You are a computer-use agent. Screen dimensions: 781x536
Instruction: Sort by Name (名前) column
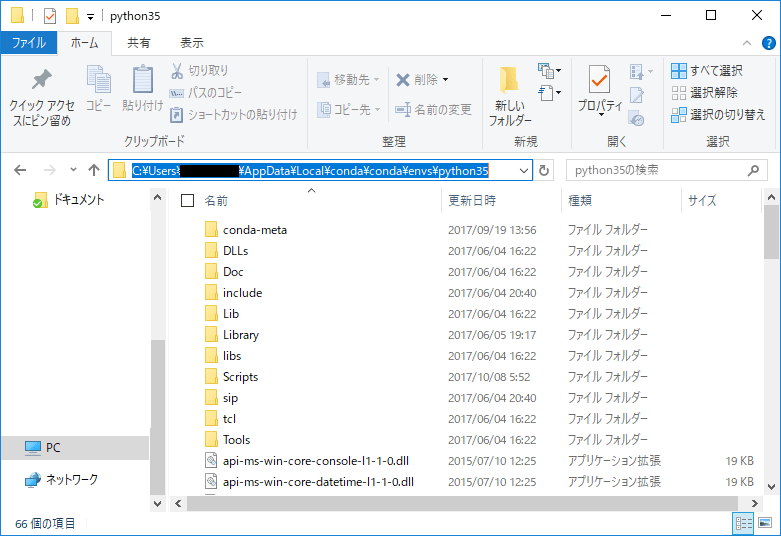coord(216,201)
